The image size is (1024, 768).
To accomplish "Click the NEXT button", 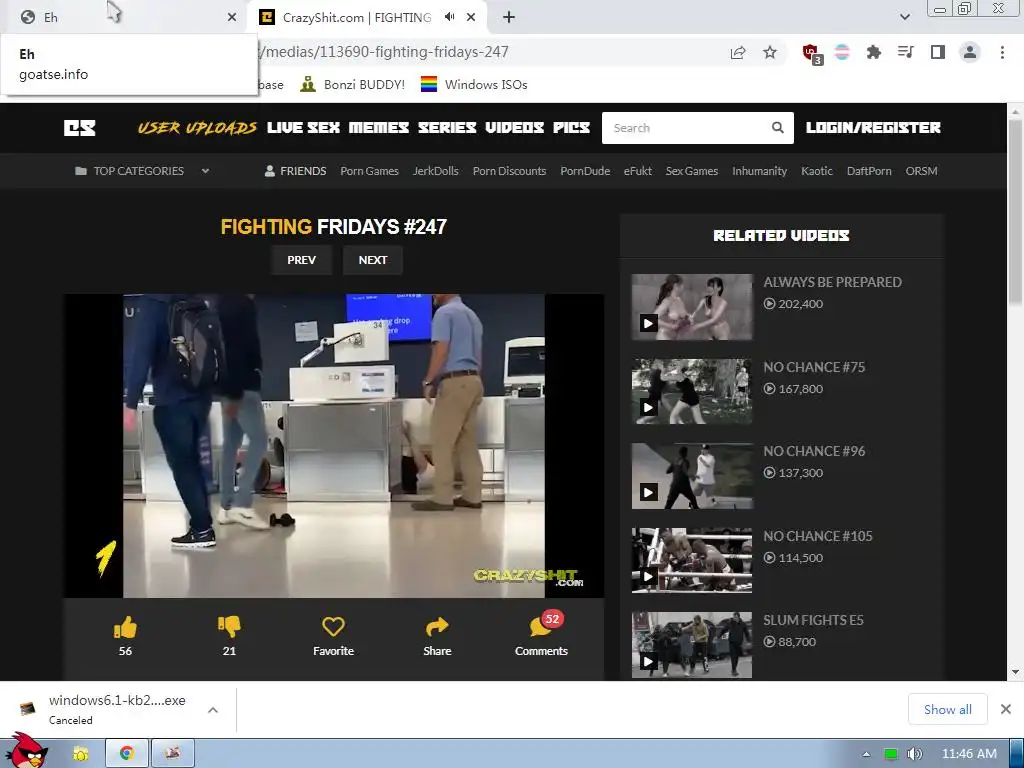I will (373, 260).
